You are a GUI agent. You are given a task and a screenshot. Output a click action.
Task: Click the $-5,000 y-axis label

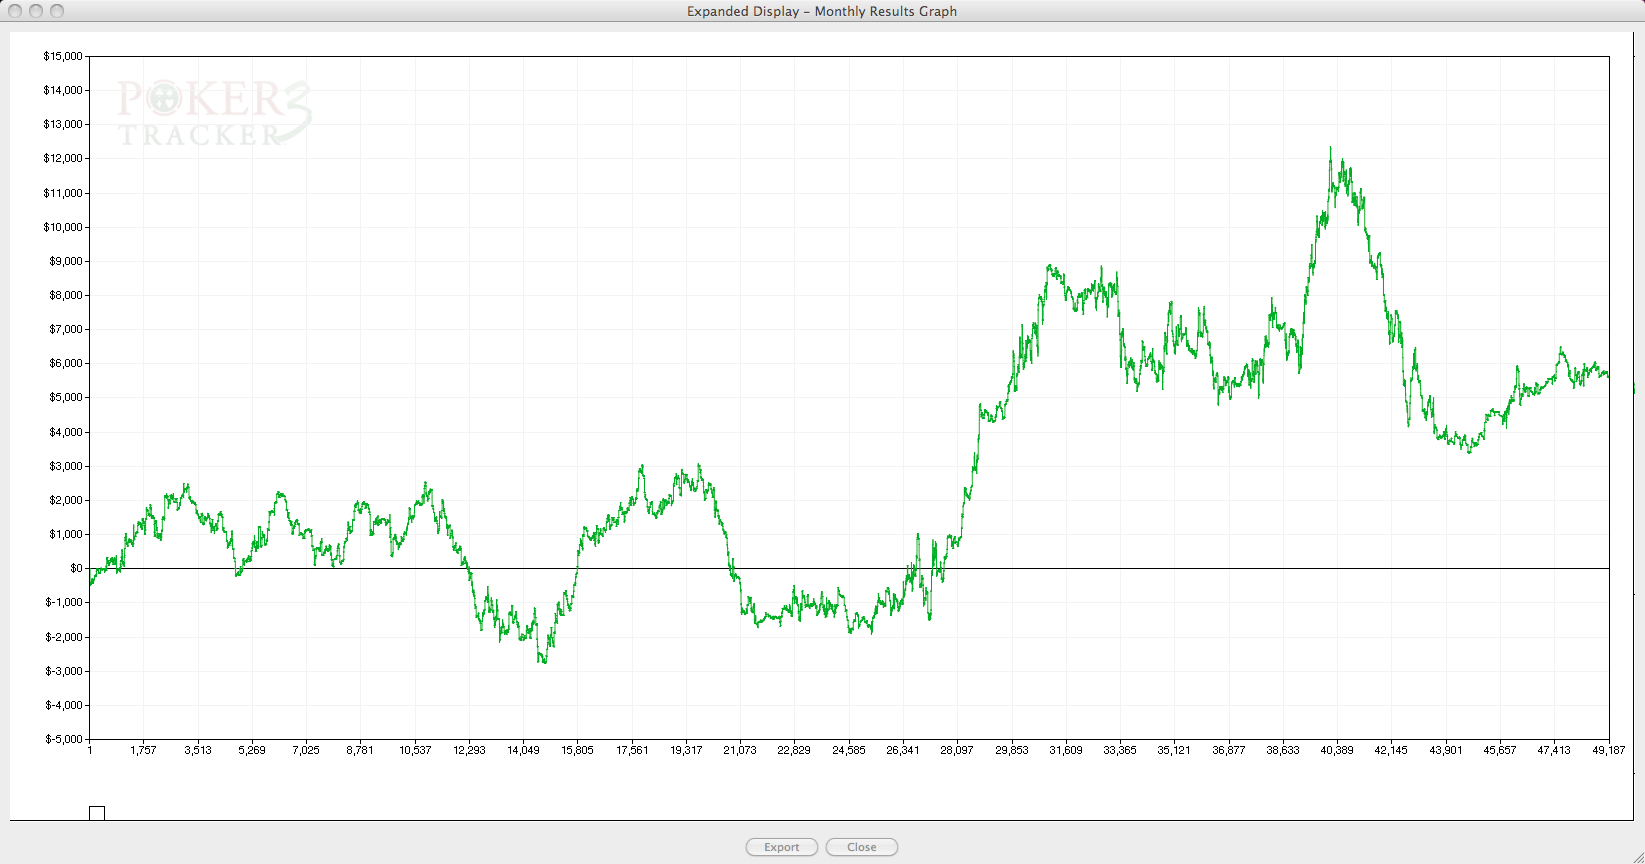63,739
